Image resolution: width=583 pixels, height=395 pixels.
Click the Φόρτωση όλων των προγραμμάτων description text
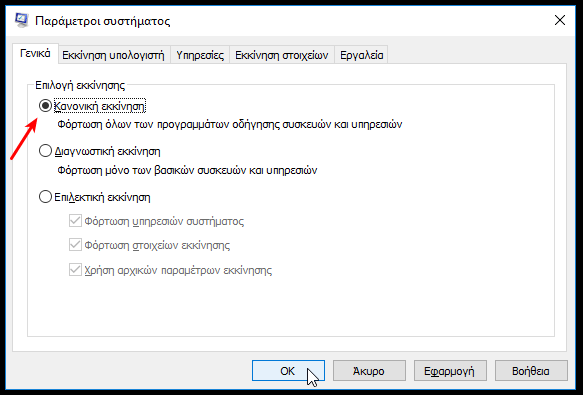[x=229, y=124]
